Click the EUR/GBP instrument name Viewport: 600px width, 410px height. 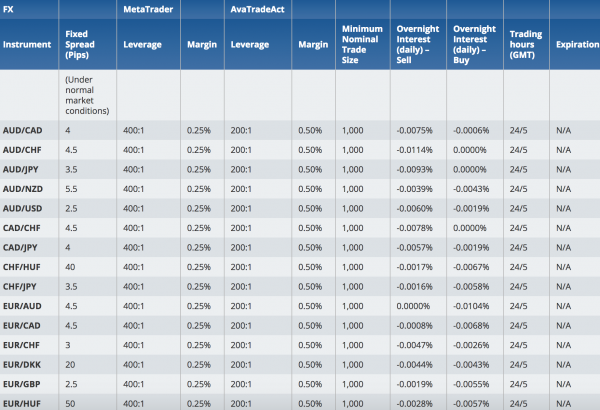coord(21,384)
